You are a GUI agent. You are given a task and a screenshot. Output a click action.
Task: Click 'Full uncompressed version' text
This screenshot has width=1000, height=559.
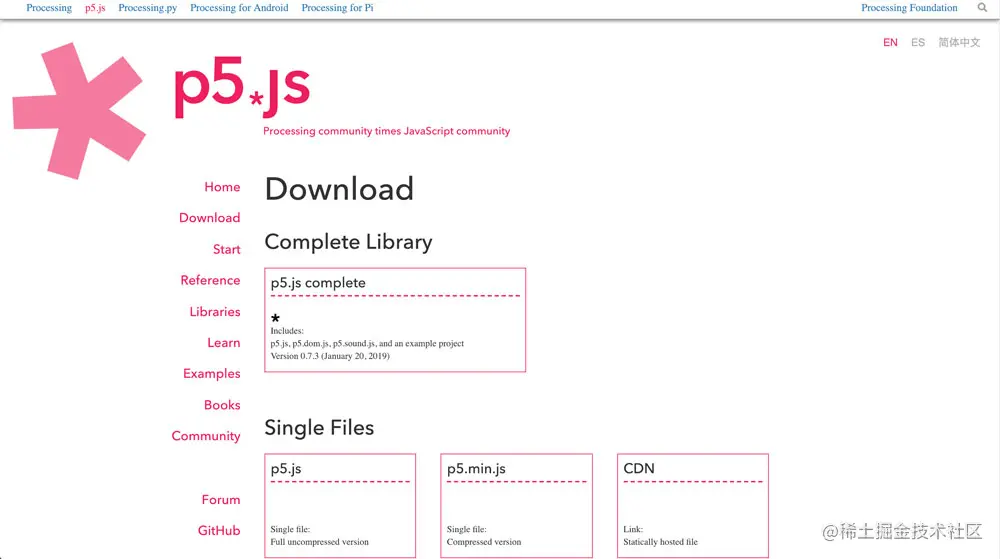tap(319, 542)
